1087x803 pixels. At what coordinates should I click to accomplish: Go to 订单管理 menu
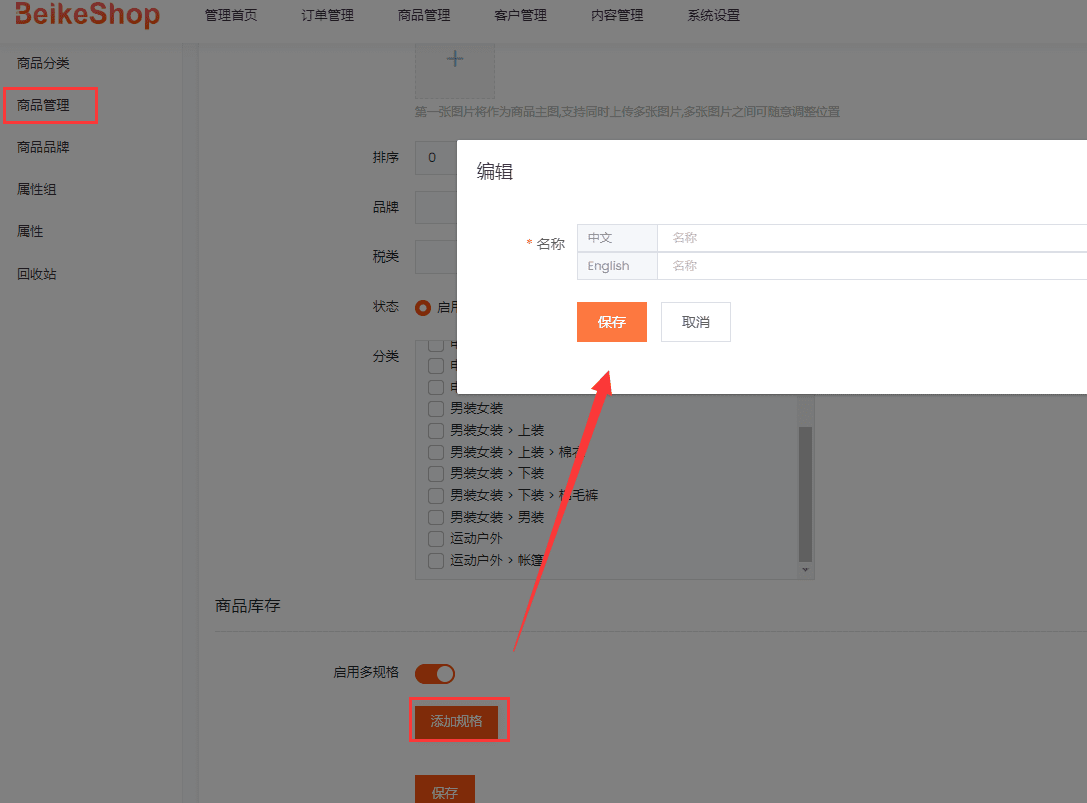(x=327, y=16)
